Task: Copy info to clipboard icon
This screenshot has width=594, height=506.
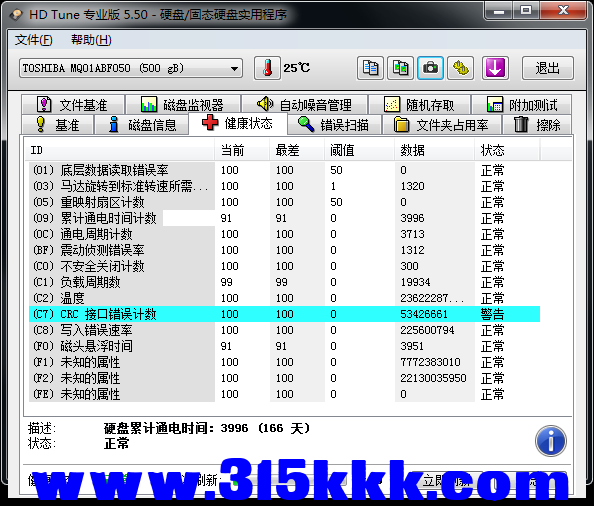Action: click(x=370, y=68)
